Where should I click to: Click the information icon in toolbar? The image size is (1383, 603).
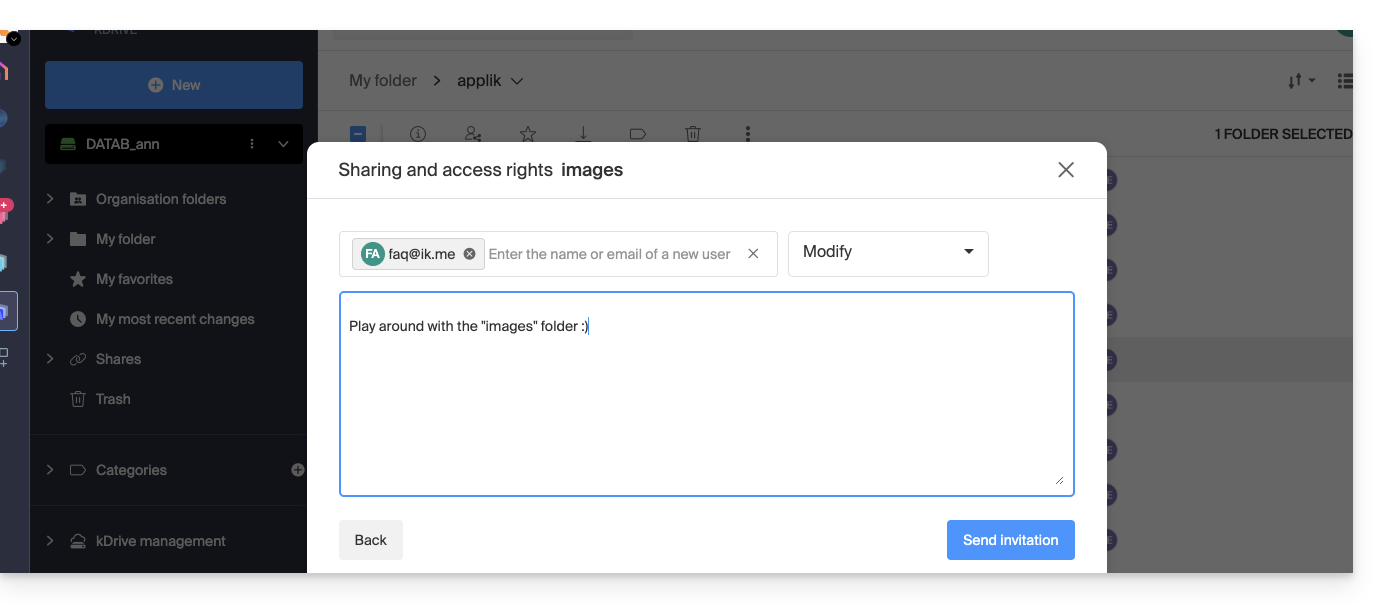(418, 134)
